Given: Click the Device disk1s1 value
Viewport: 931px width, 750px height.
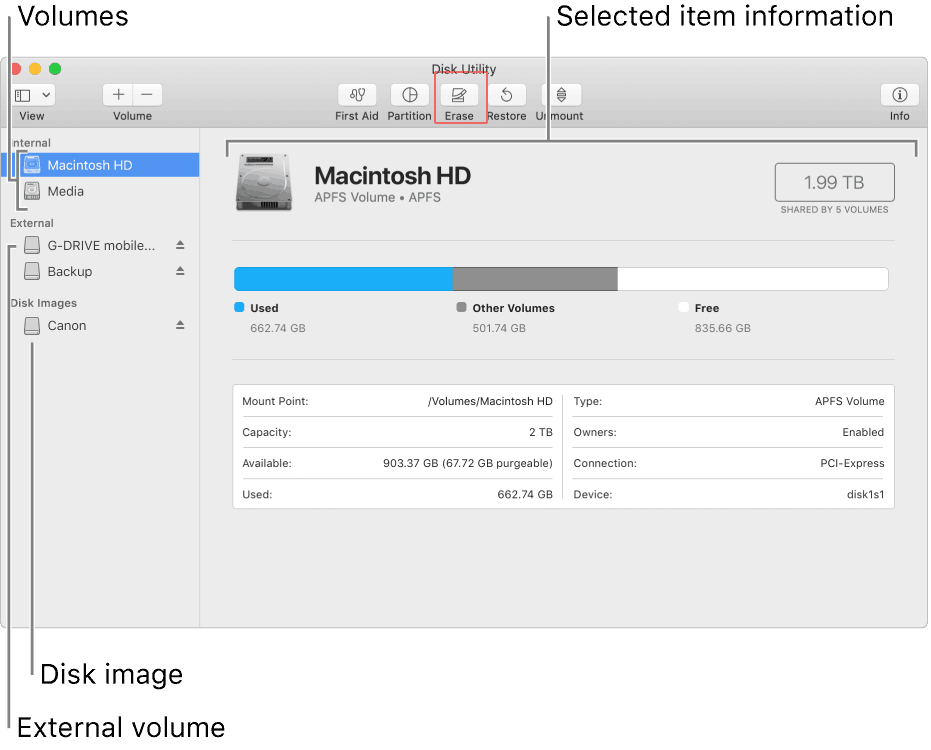Looking at the screenshot, I should click(x=865, y=494).
